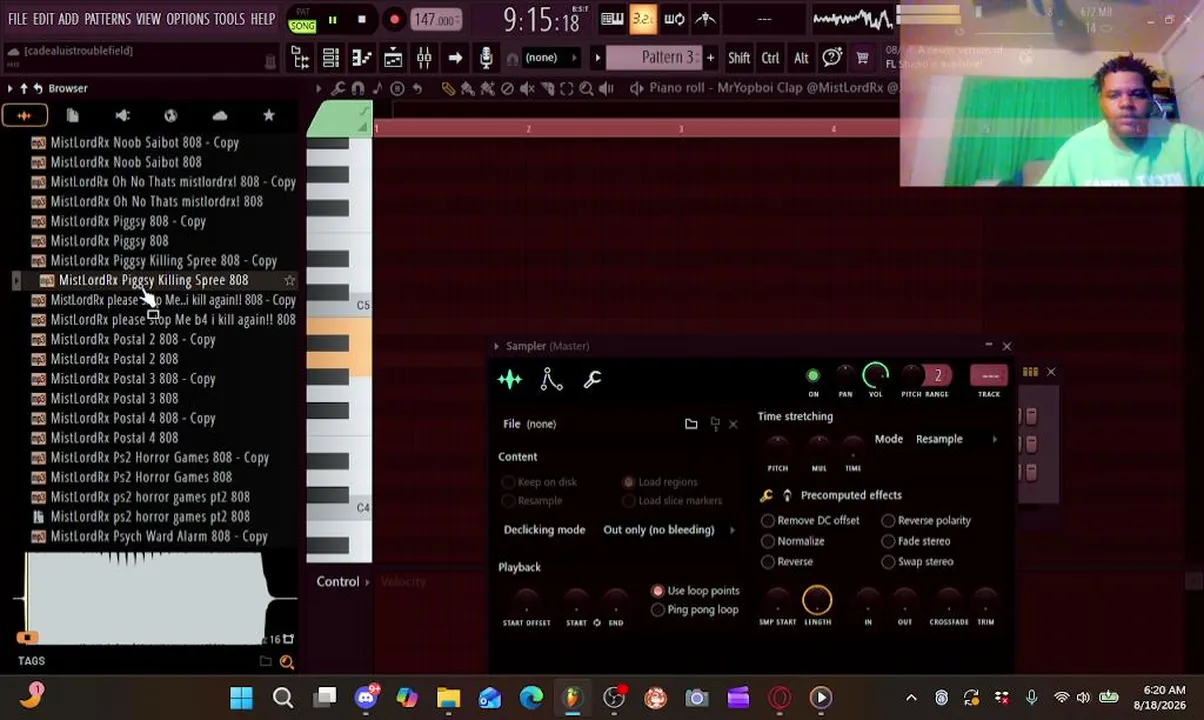Image resolution: width=1204 pixels, height=720 pixels.
Task: Expand the Sampler window title menu arrow
Action: tap(496, 346)
